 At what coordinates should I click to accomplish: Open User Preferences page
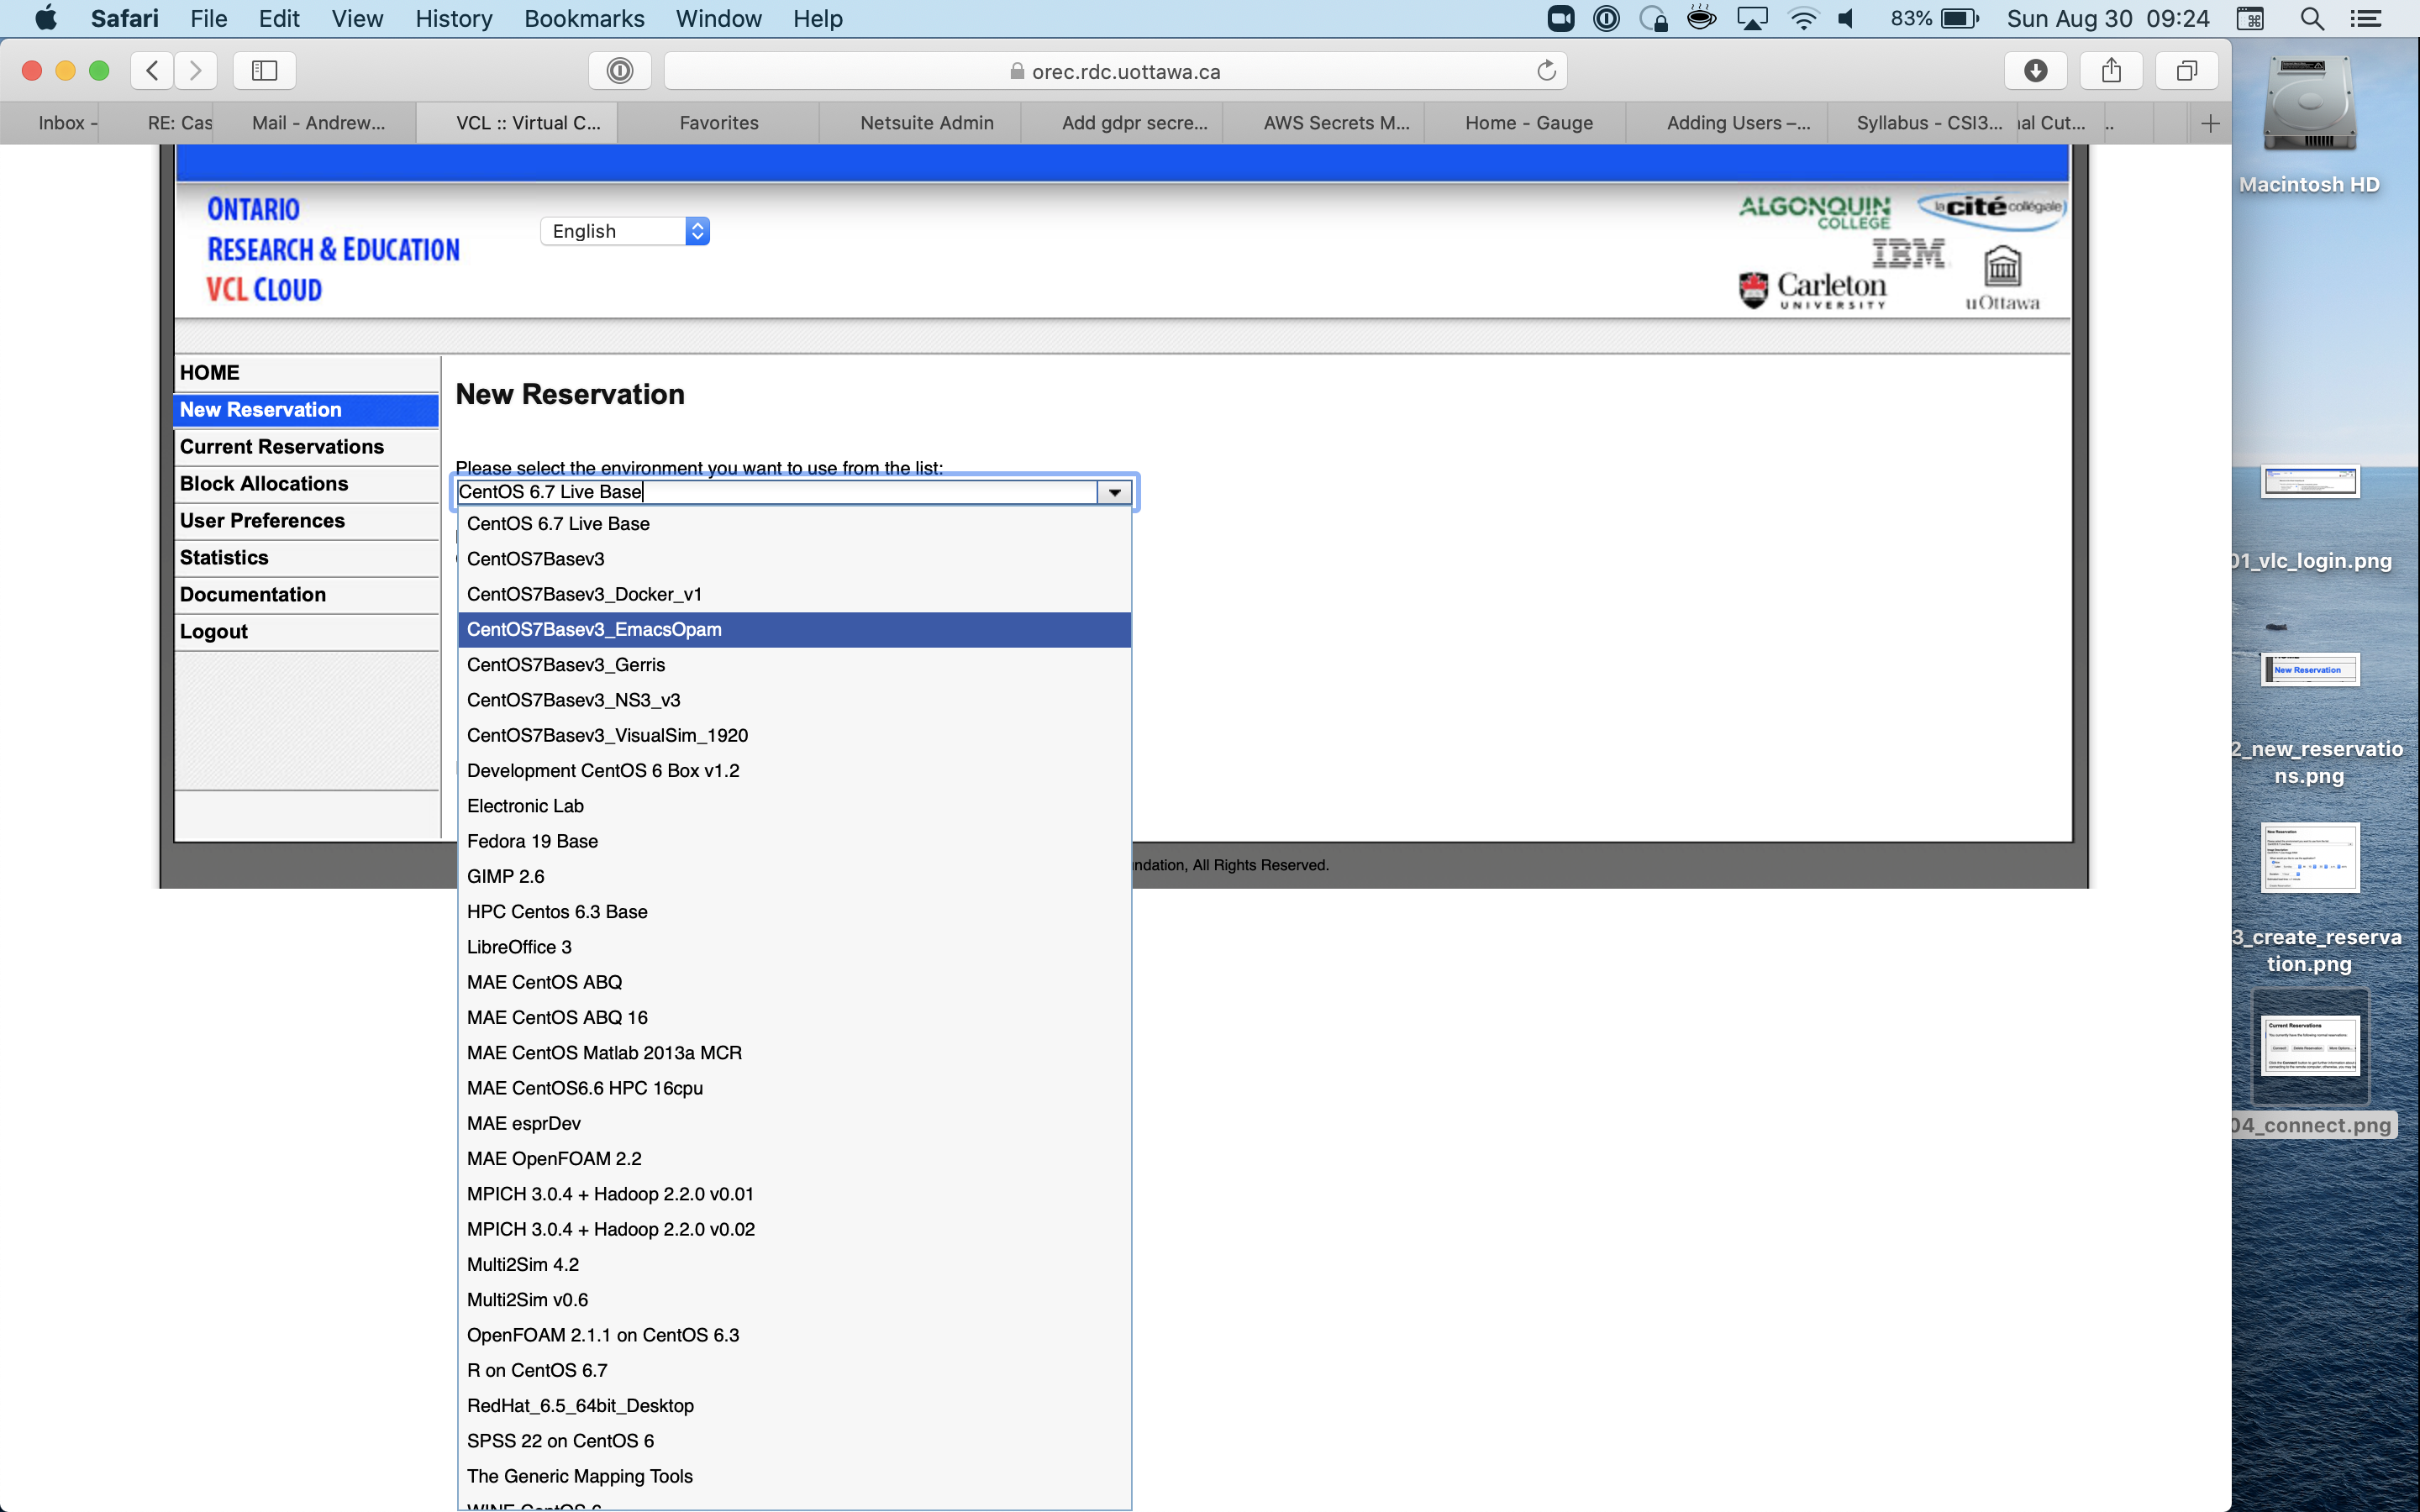(307, 521)
